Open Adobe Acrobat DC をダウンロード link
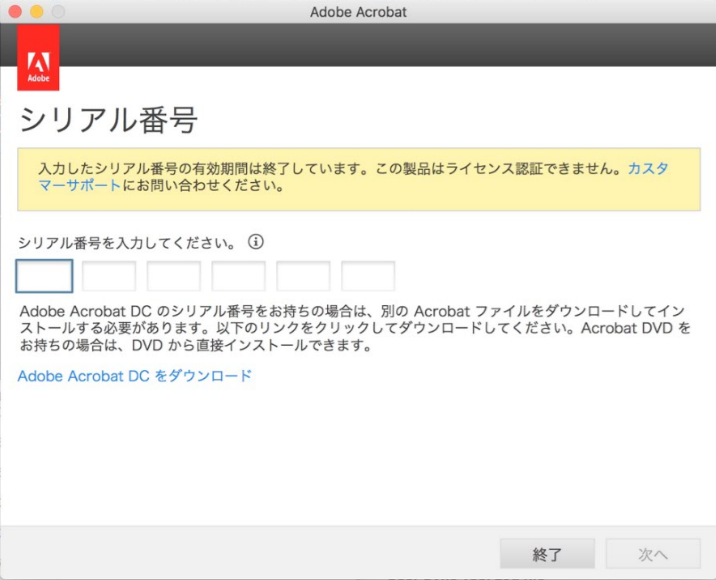 click(x=135, y=376)
